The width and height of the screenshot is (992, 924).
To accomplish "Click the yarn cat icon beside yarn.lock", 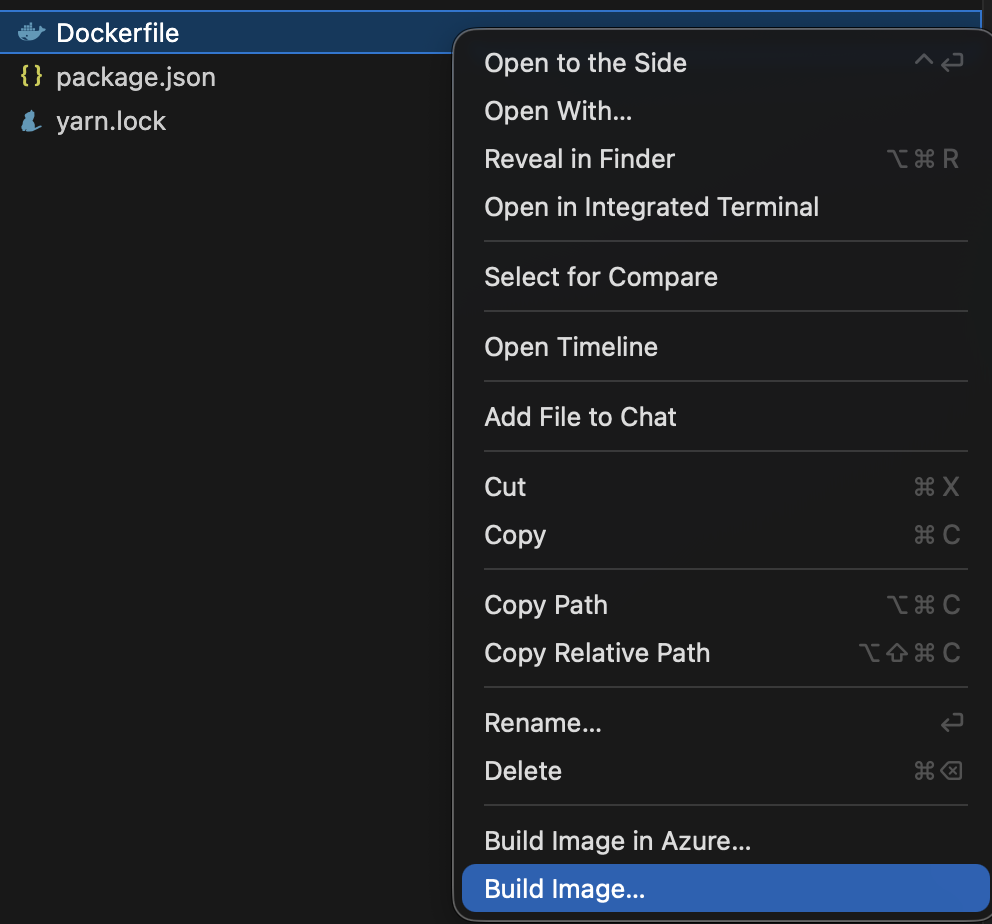I will tap(31, 122).
